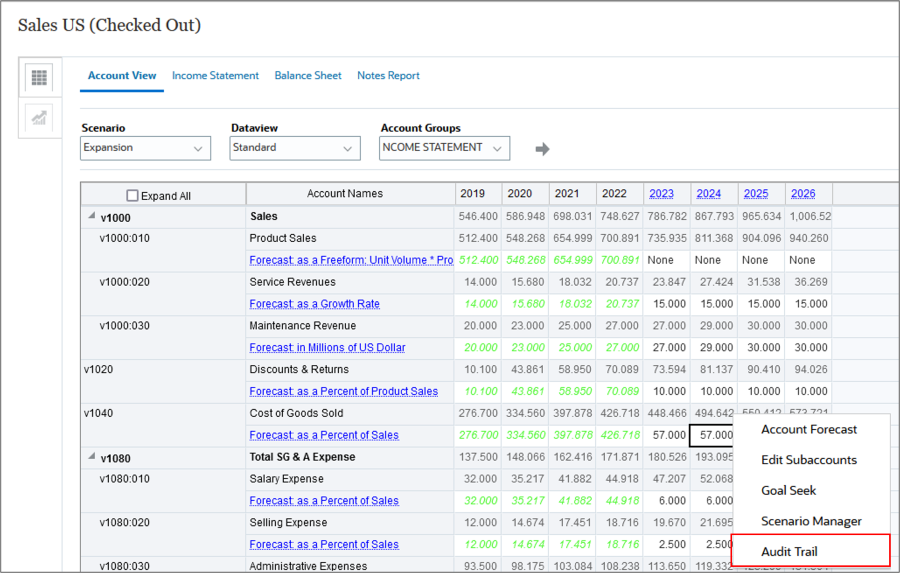
Task: Open Forecast in Millions of US Dollar link
Action: click(327, 347)
